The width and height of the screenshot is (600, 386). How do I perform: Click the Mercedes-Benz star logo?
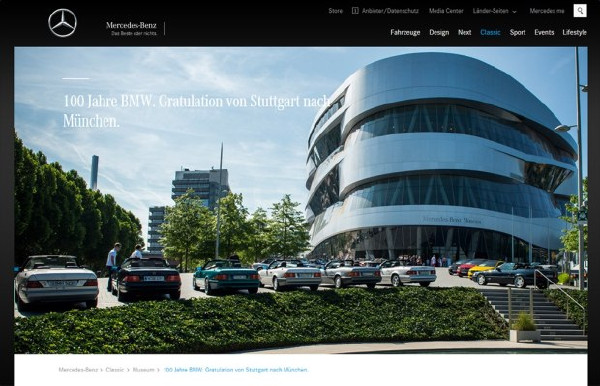click(62, 23)
